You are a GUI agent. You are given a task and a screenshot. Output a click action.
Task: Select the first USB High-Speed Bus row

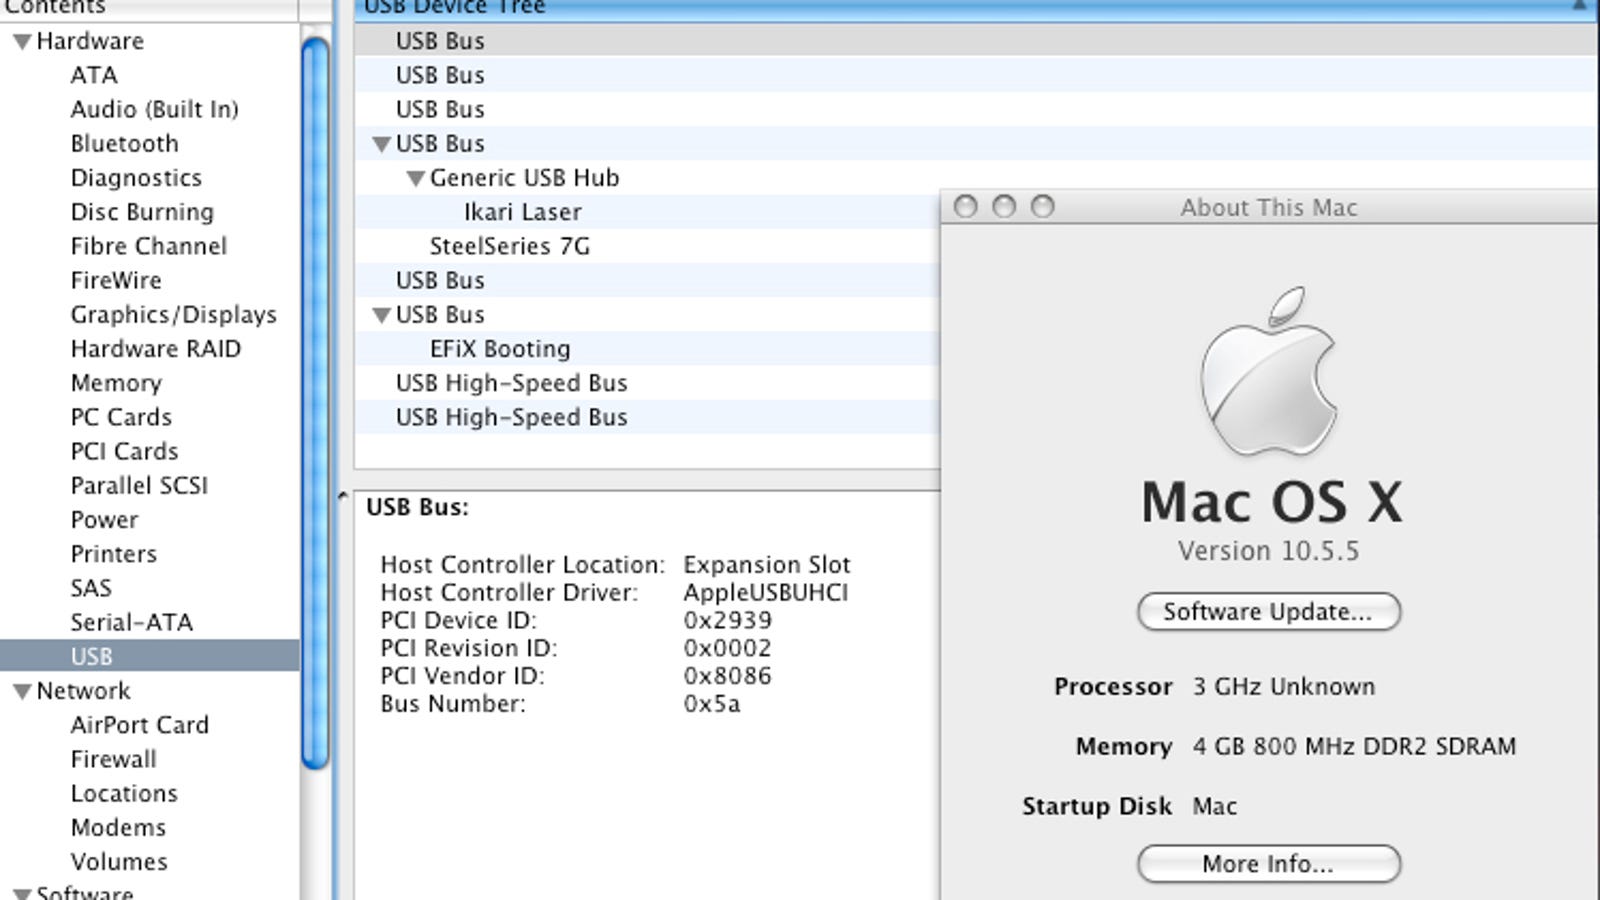(646, 383)
